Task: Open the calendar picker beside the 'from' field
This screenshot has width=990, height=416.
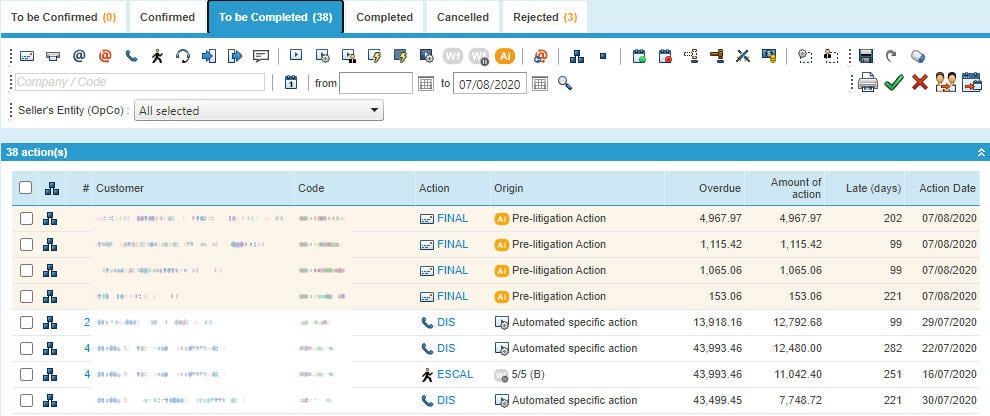Action: tap(425, 83)
